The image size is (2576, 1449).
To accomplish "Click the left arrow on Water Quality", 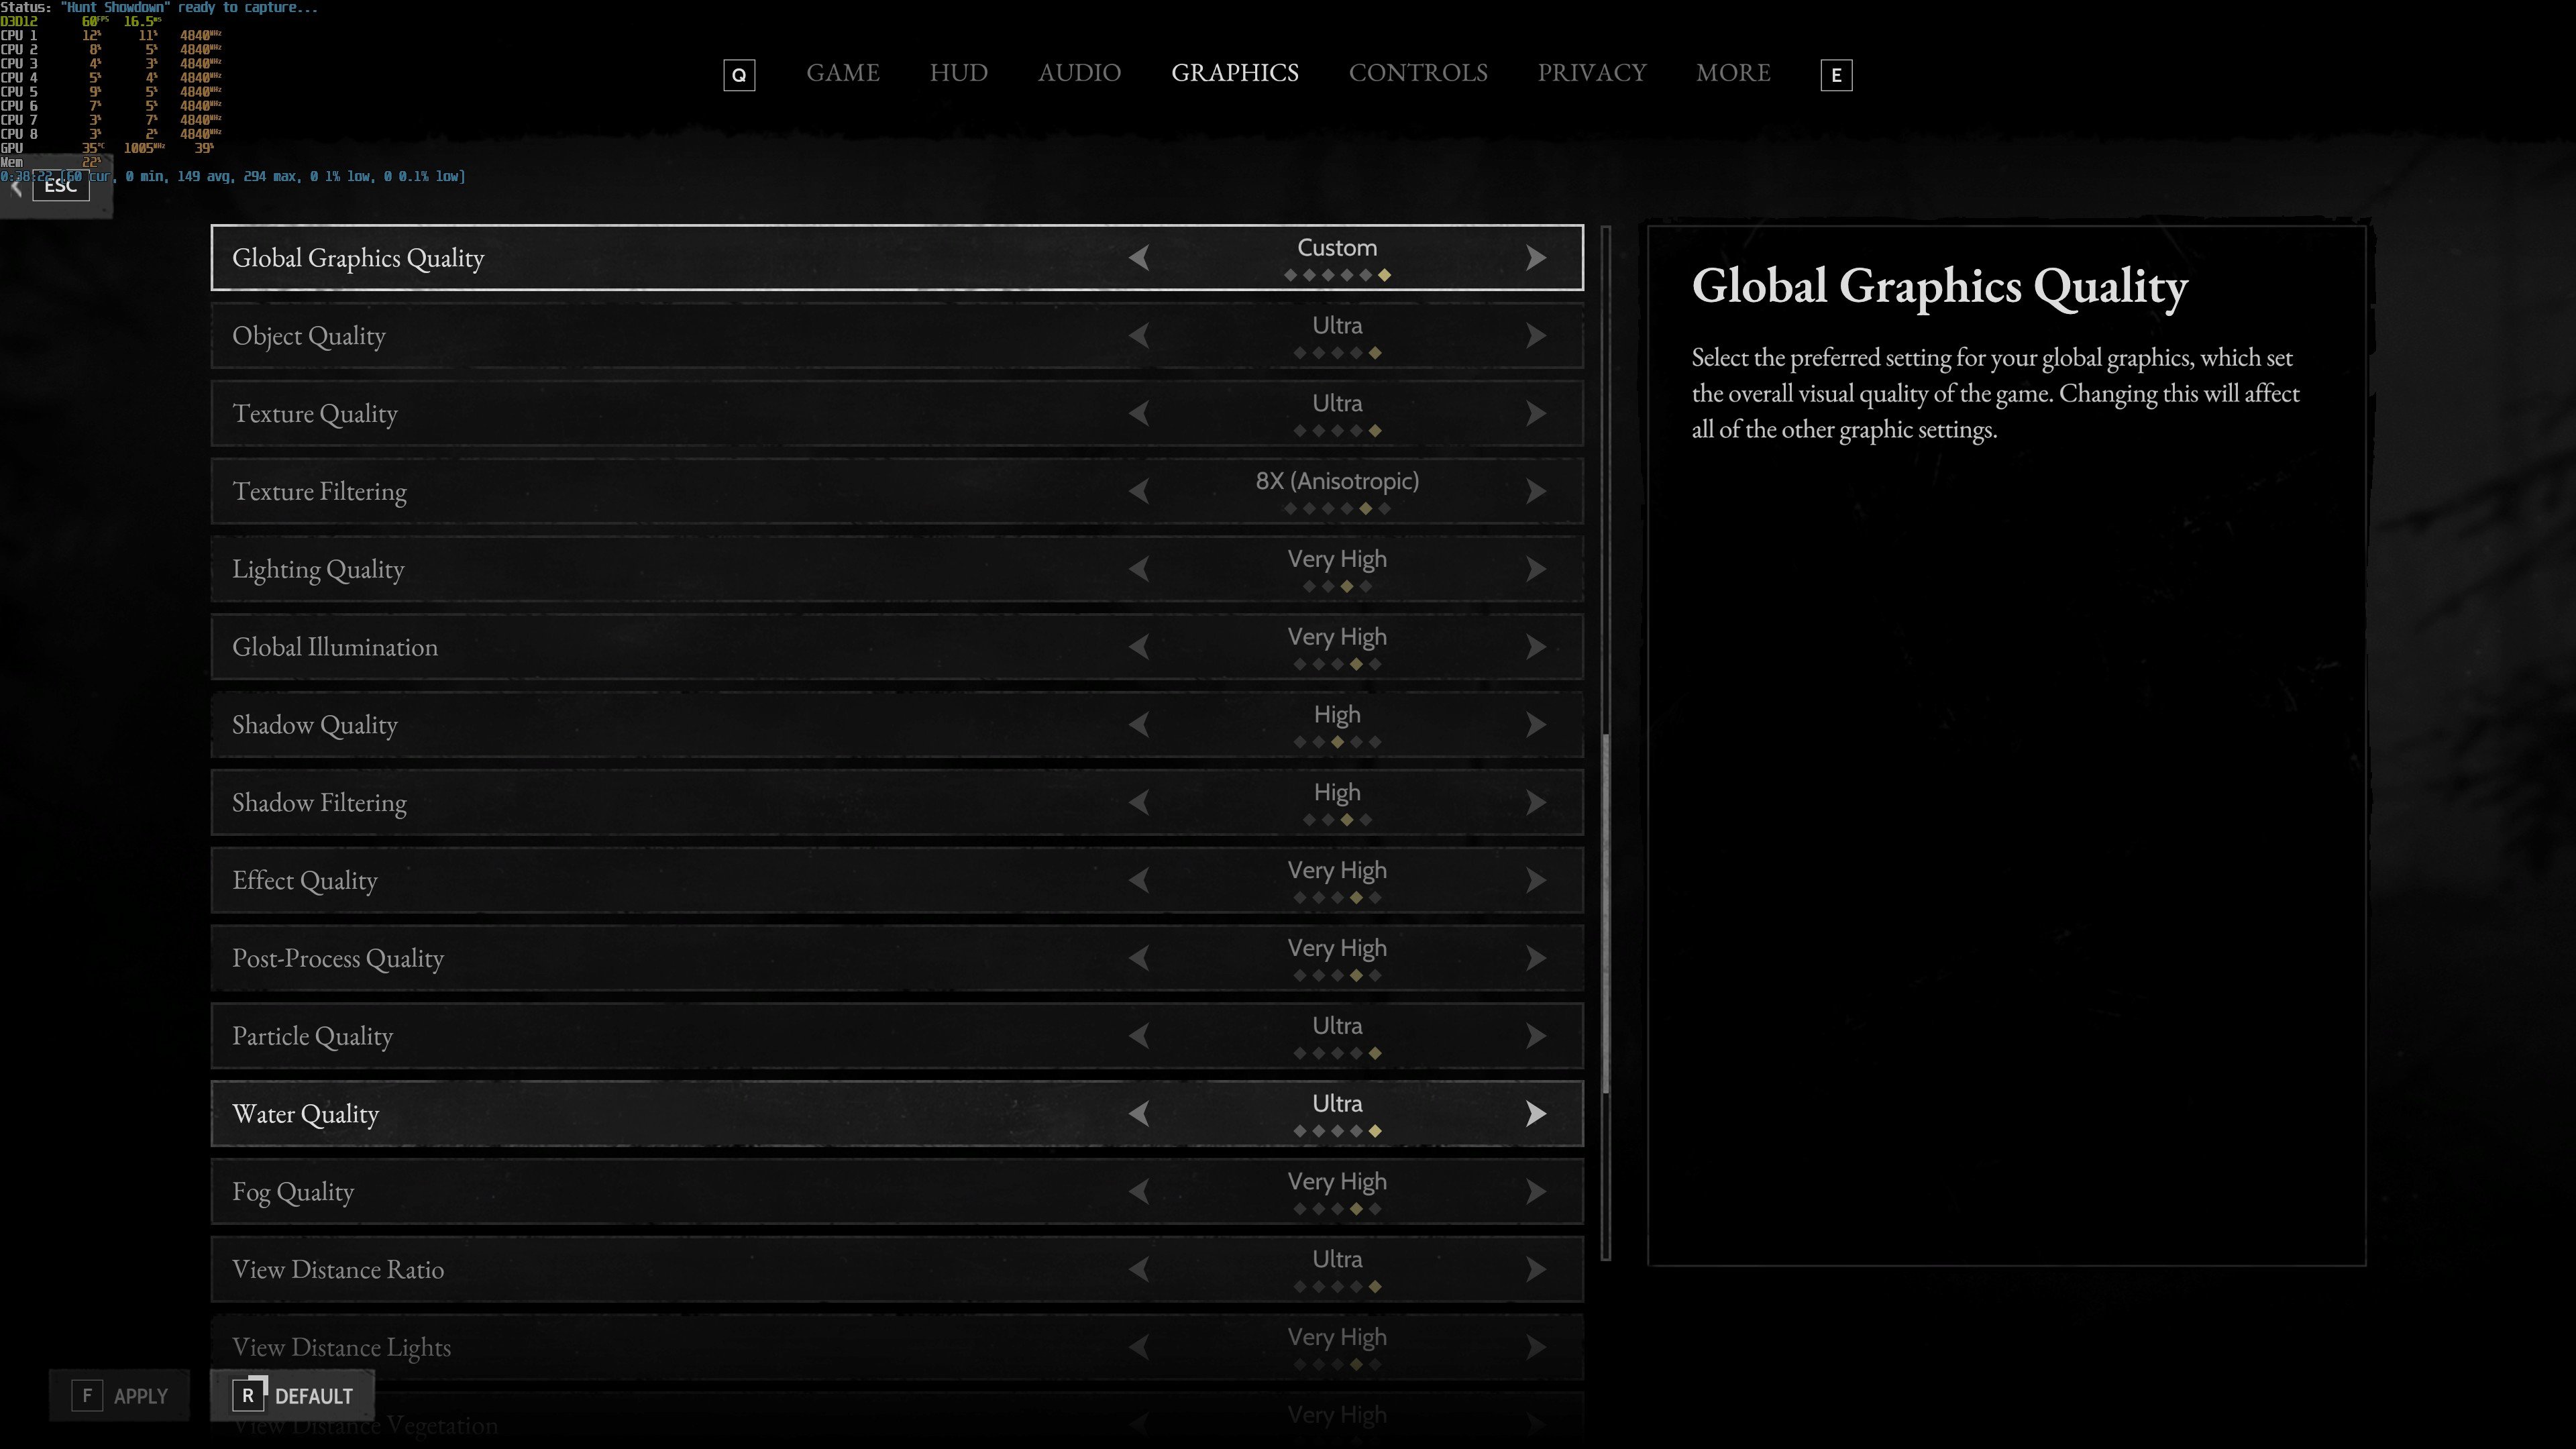I will (1139, 1114).
